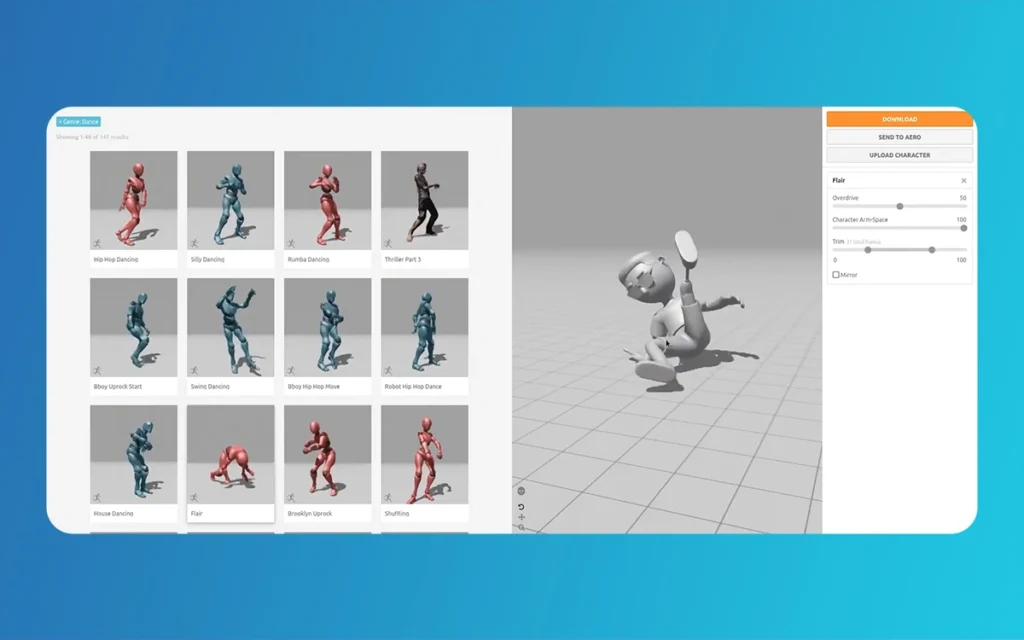Click the Download button
This screenshot has width=1024, height=640.
click(899, 119)
